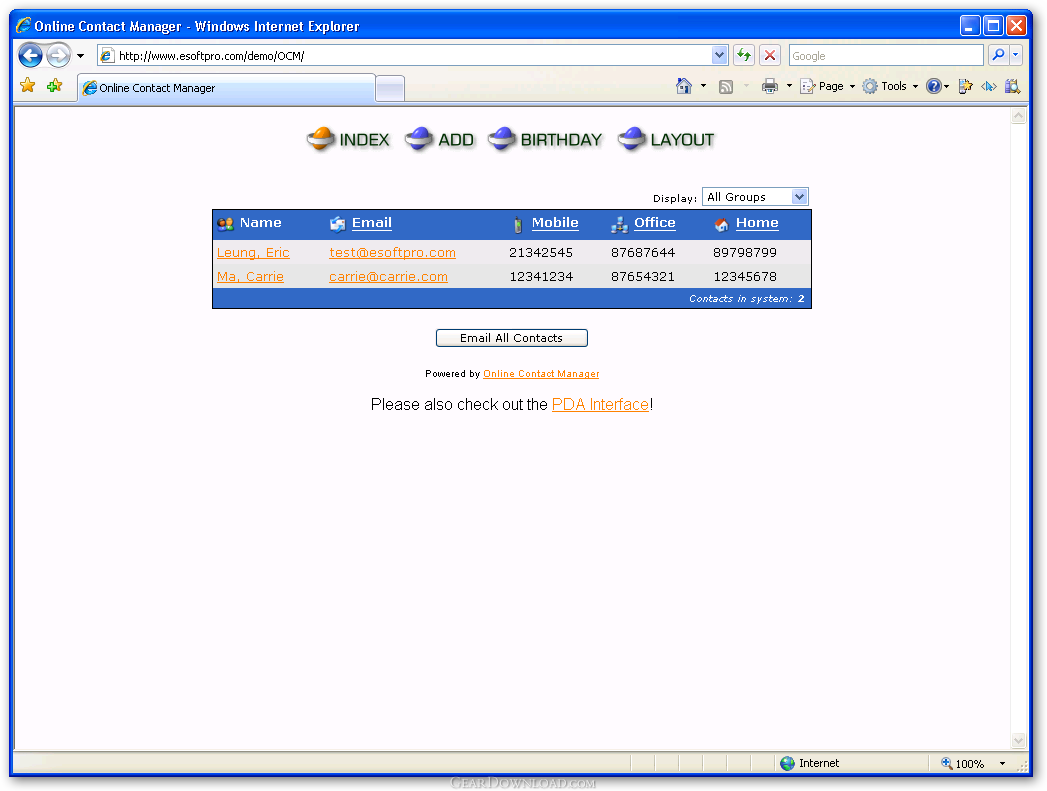
Task: Click the Google search box
Action: 885,56
